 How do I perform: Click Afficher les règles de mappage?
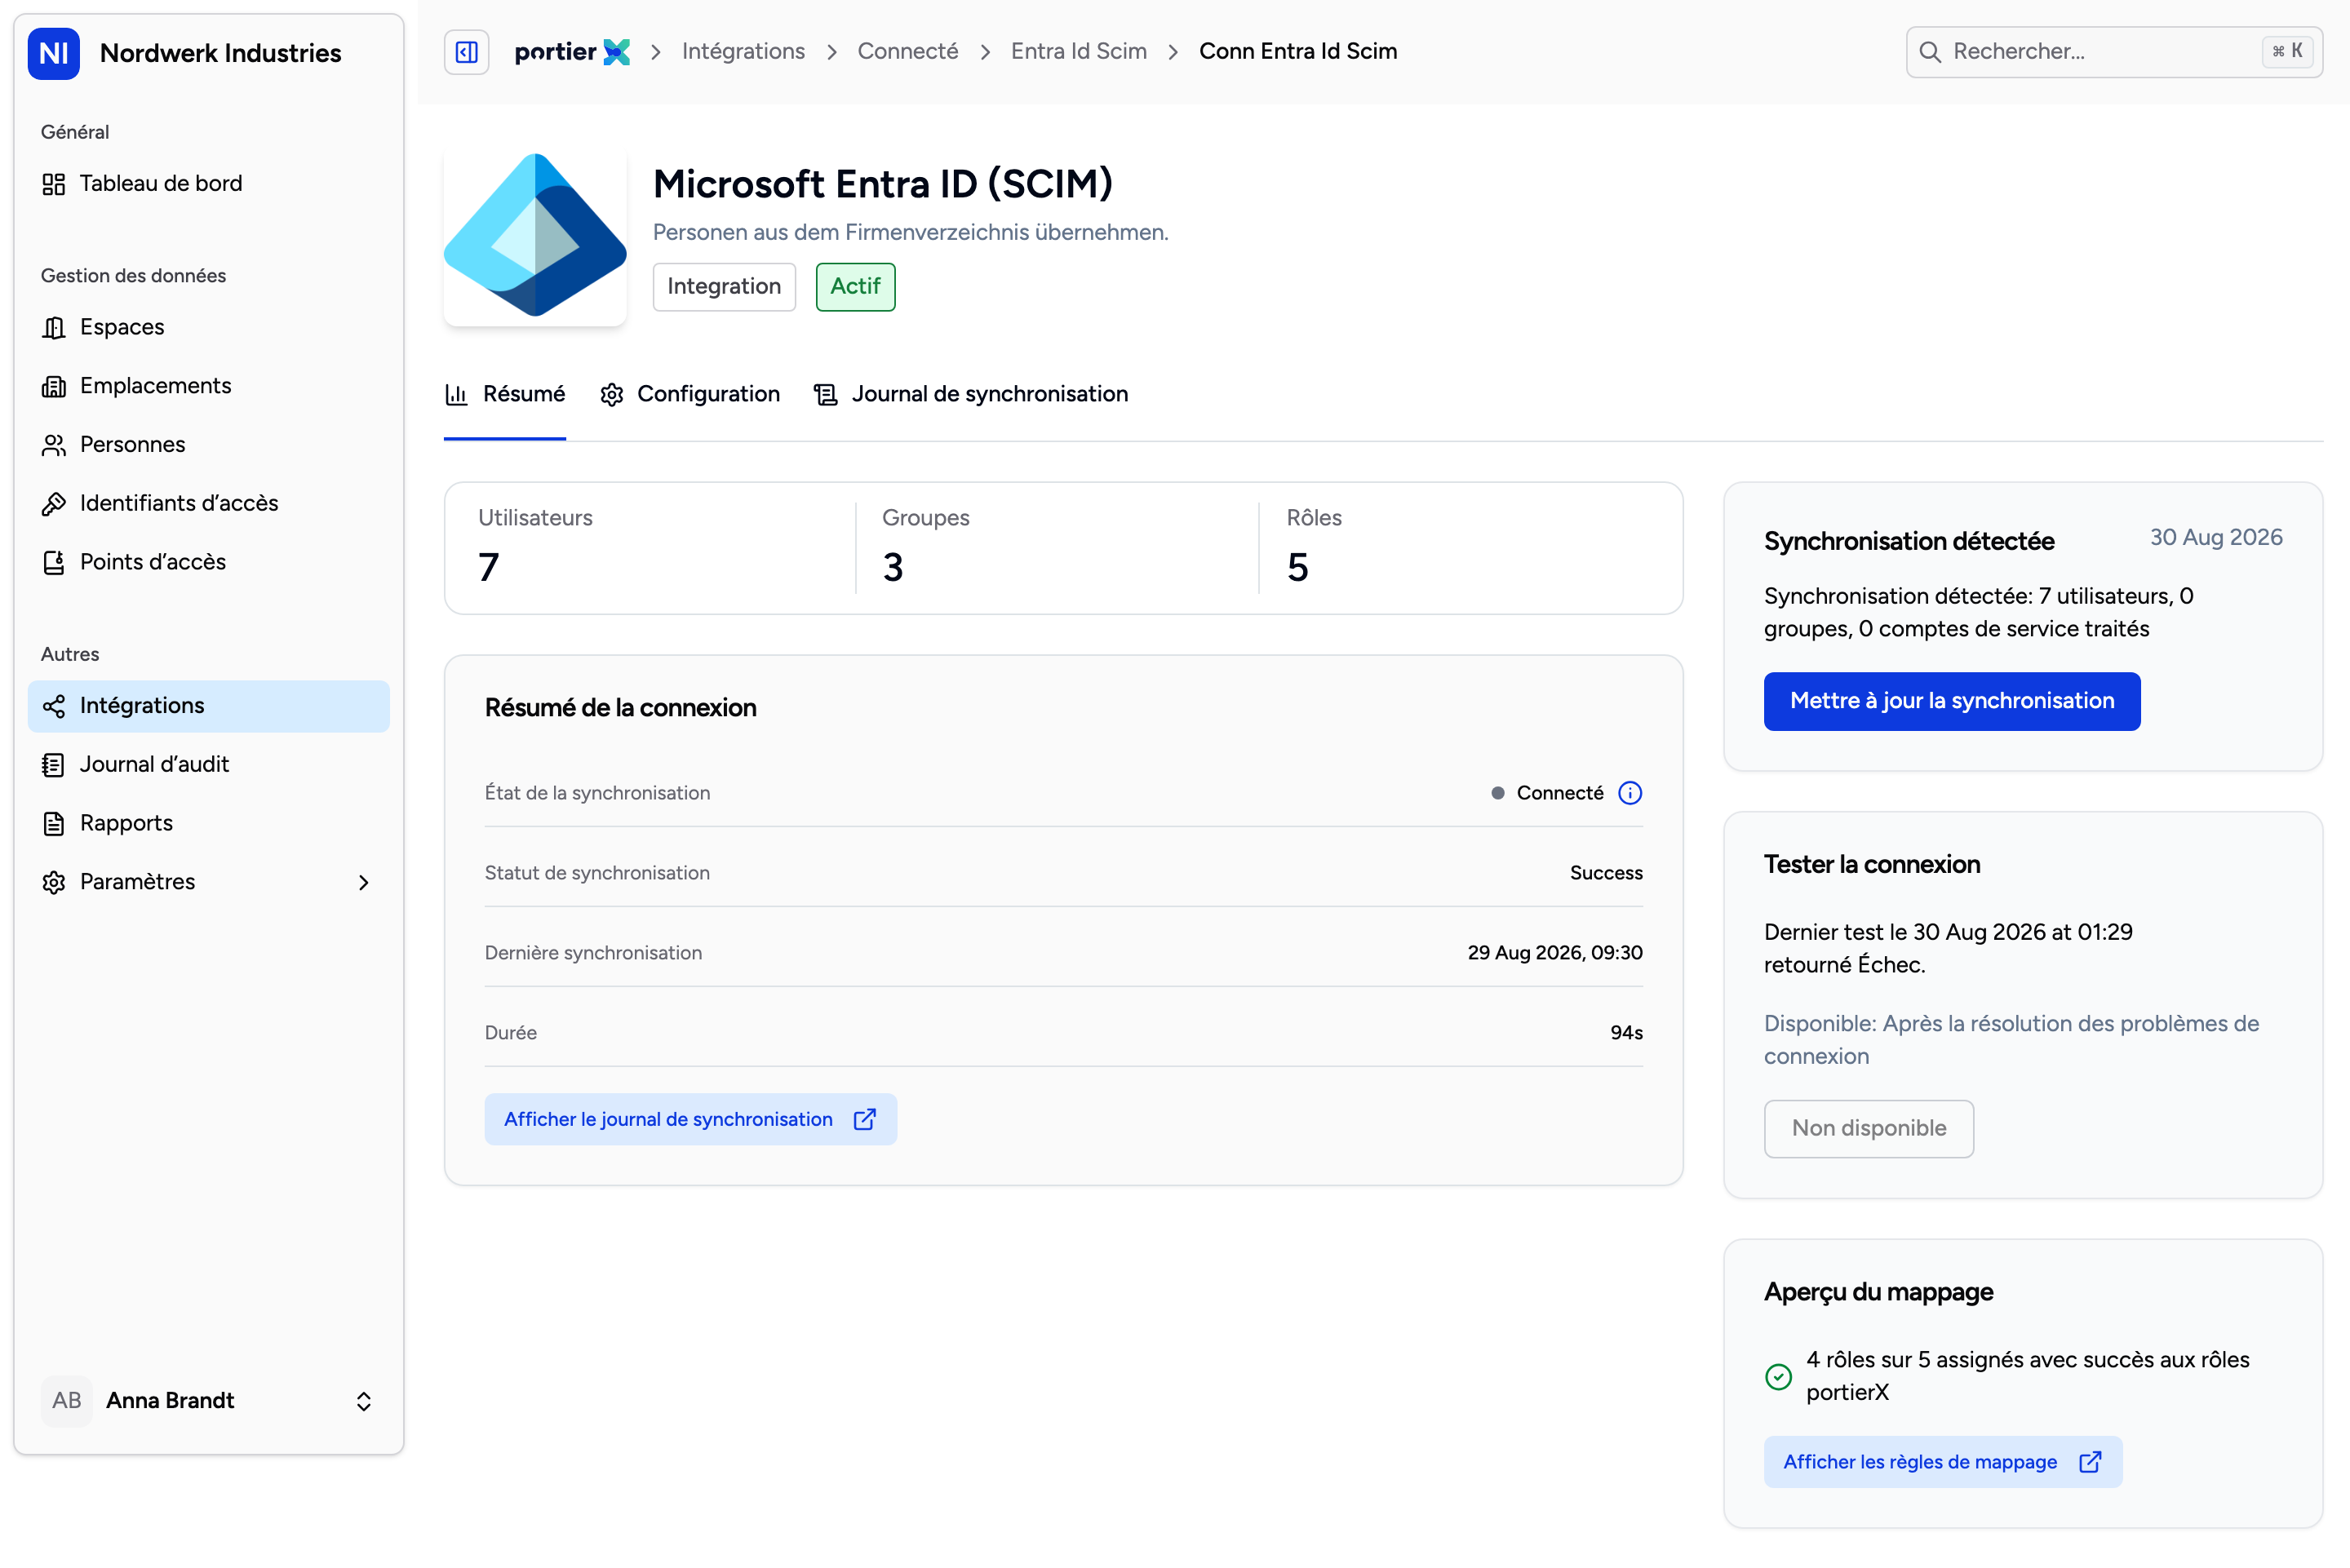coord(1942,1462)
